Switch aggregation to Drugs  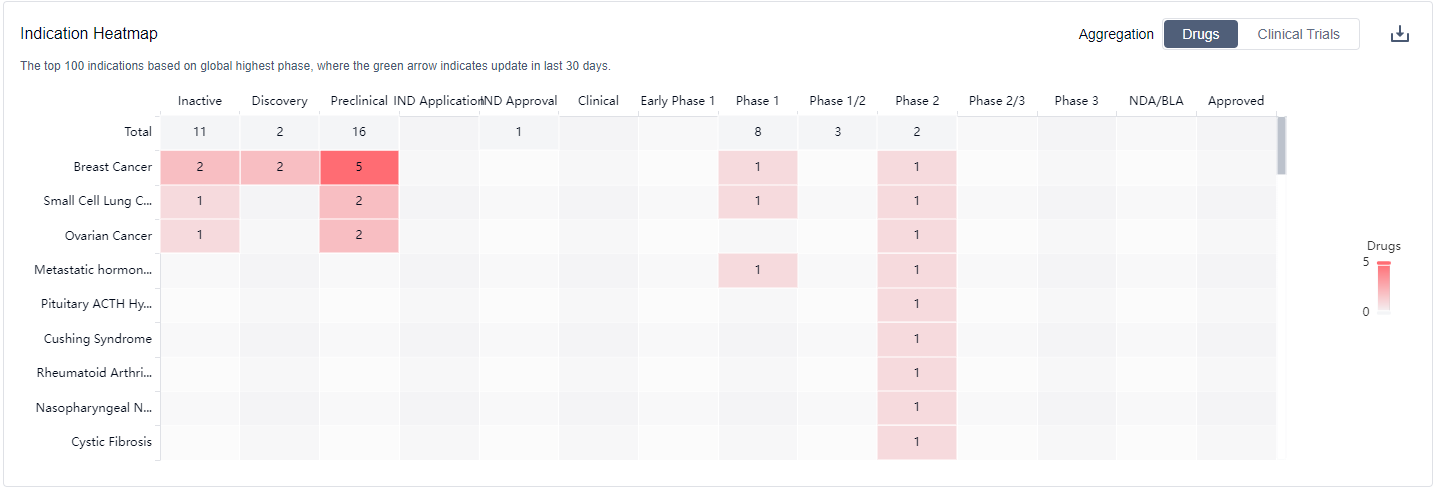(1200, 34)
